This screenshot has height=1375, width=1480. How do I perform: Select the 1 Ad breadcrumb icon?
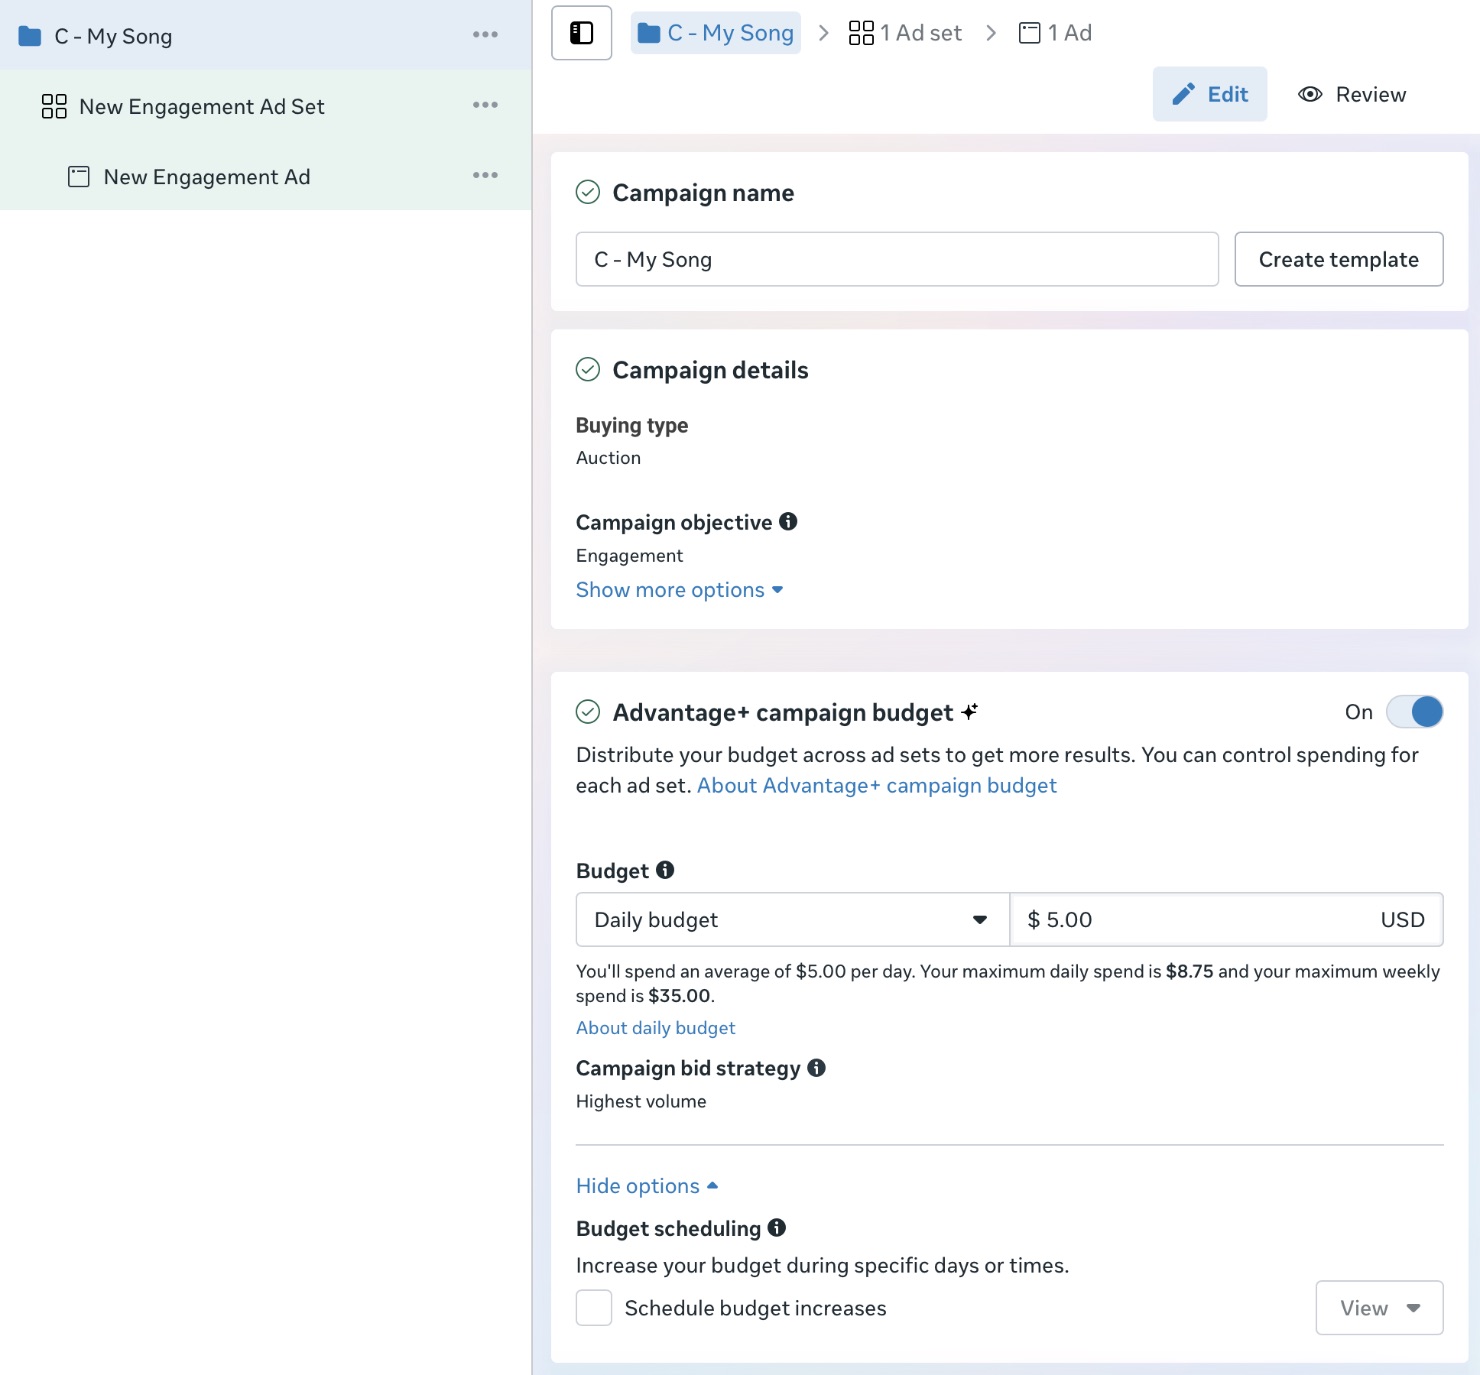[1028, 32]
